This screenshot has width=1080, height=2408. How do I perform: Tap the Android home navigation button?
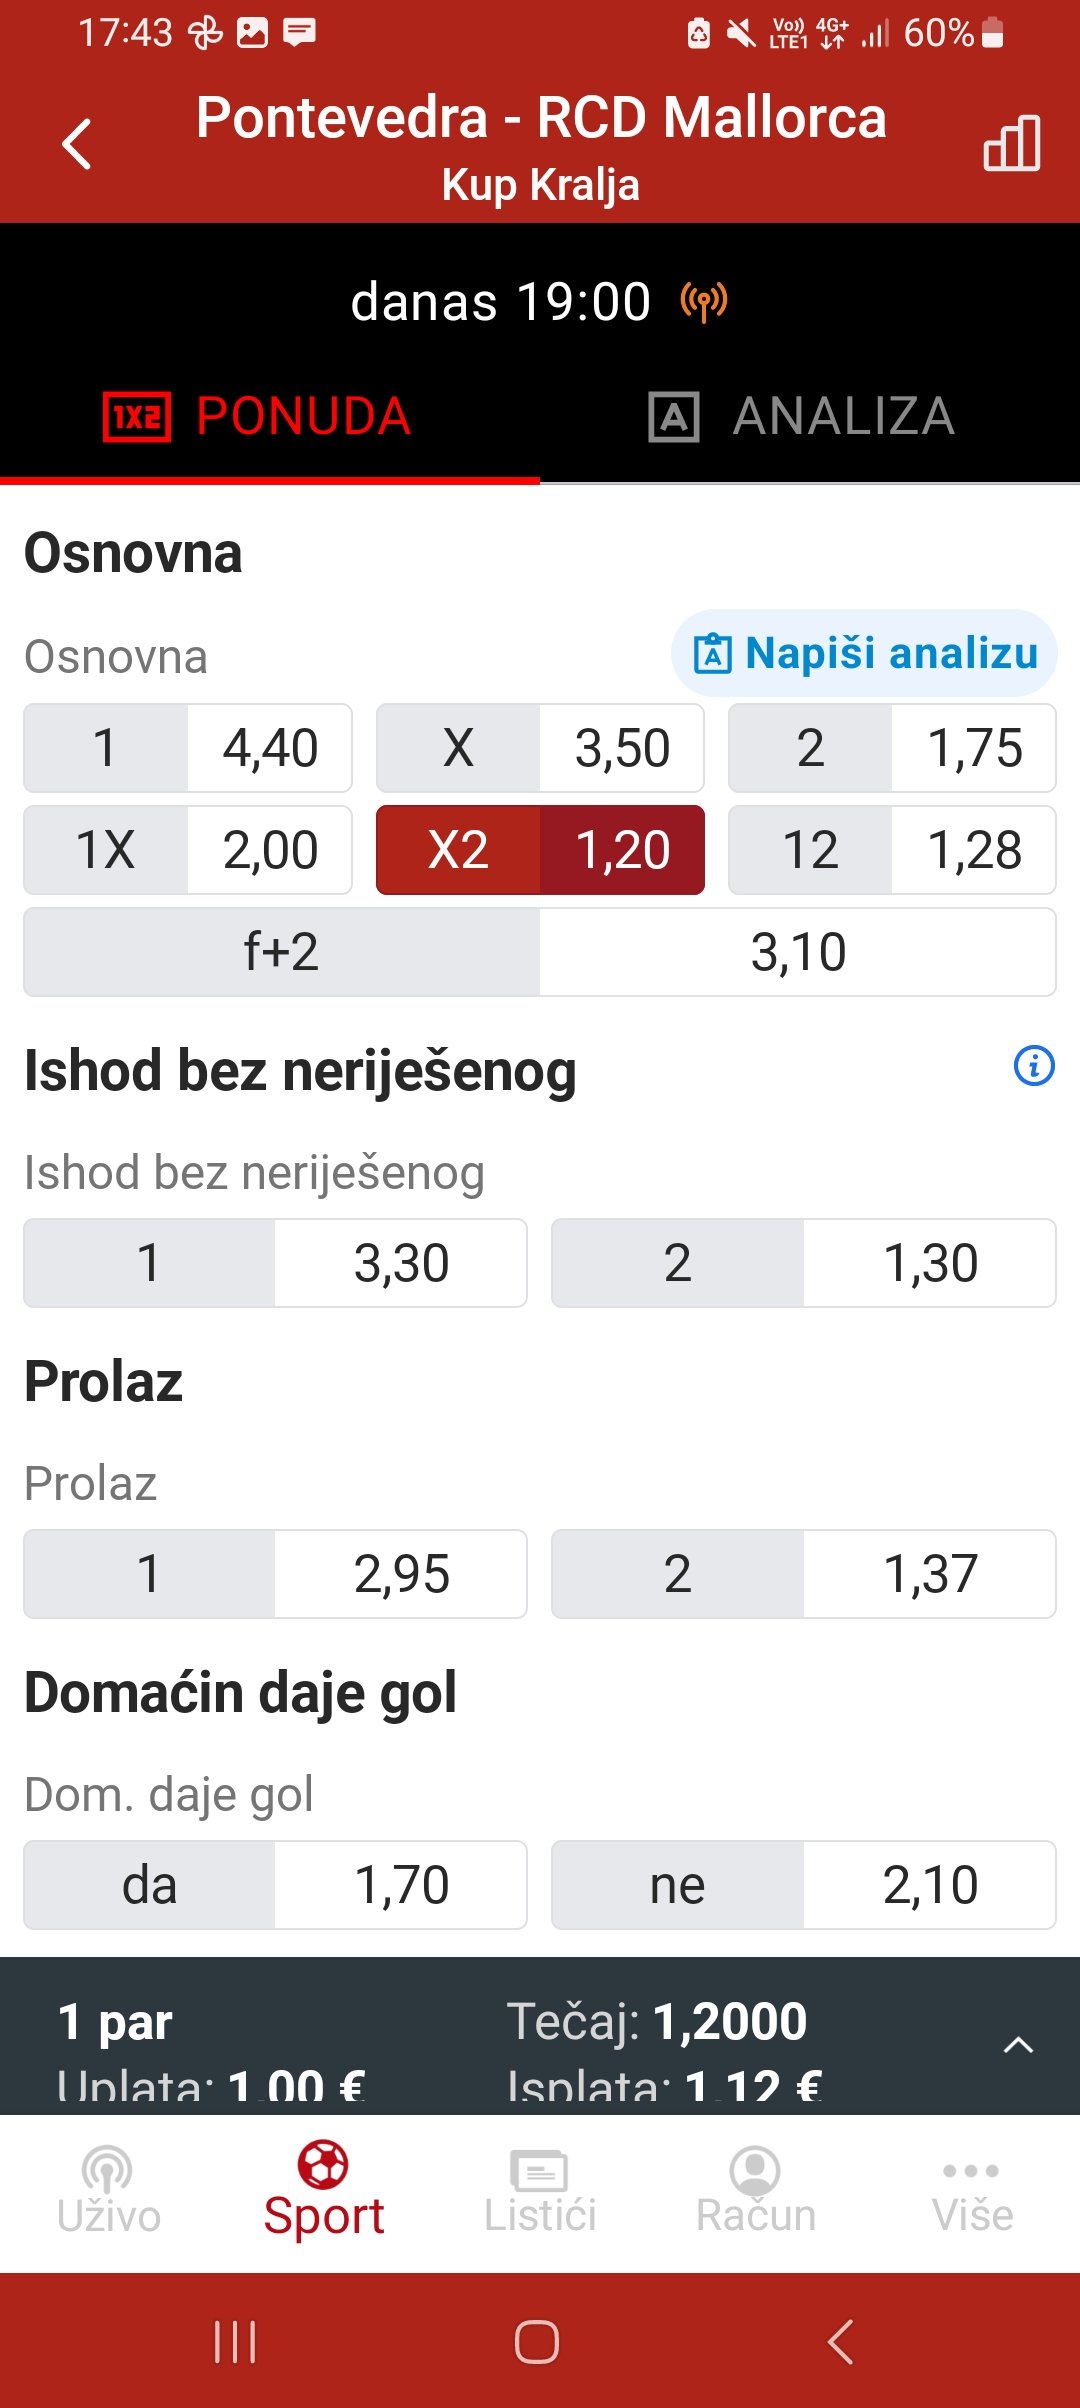coord(537,2342)
